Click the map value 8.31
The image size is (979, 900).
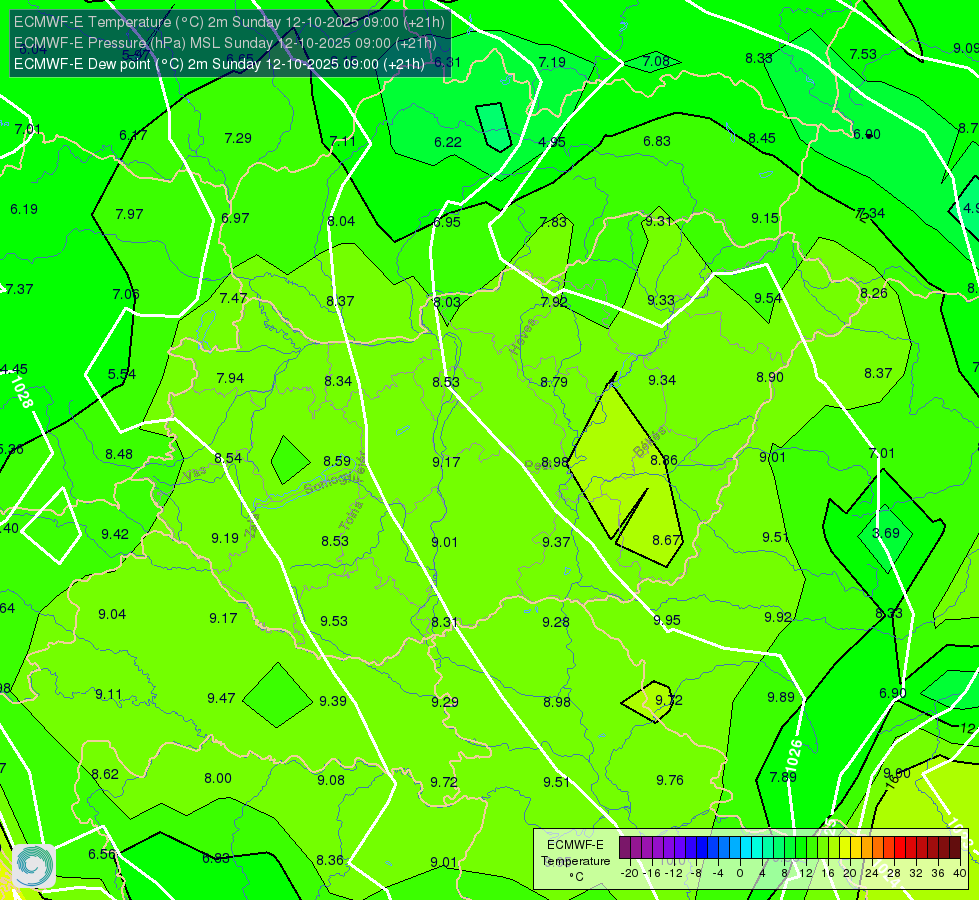pos(445,622)
